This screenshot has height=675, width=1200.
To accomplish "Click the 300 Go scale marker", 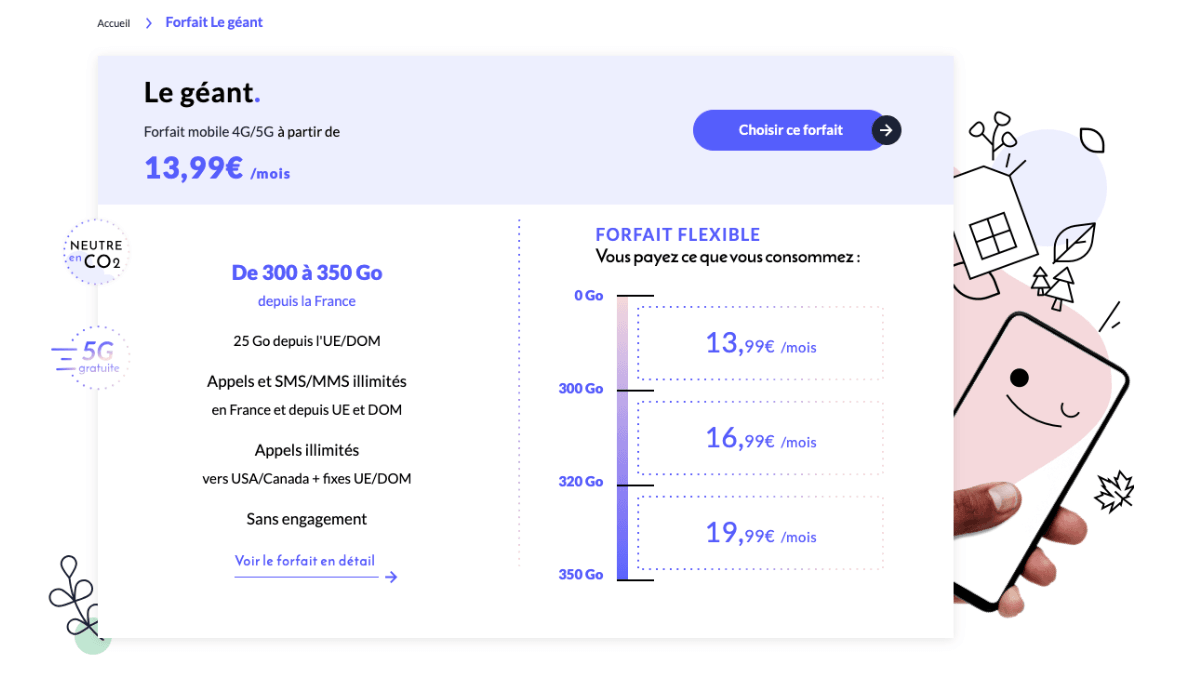I will tap(581, 389).
